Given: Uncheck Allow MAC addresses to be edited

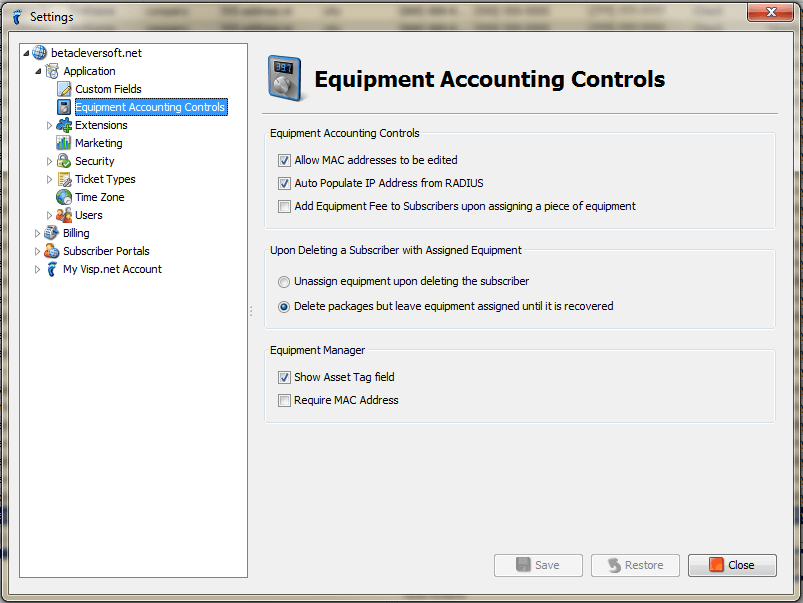Looking at the screenshot, I should point(284,160).
